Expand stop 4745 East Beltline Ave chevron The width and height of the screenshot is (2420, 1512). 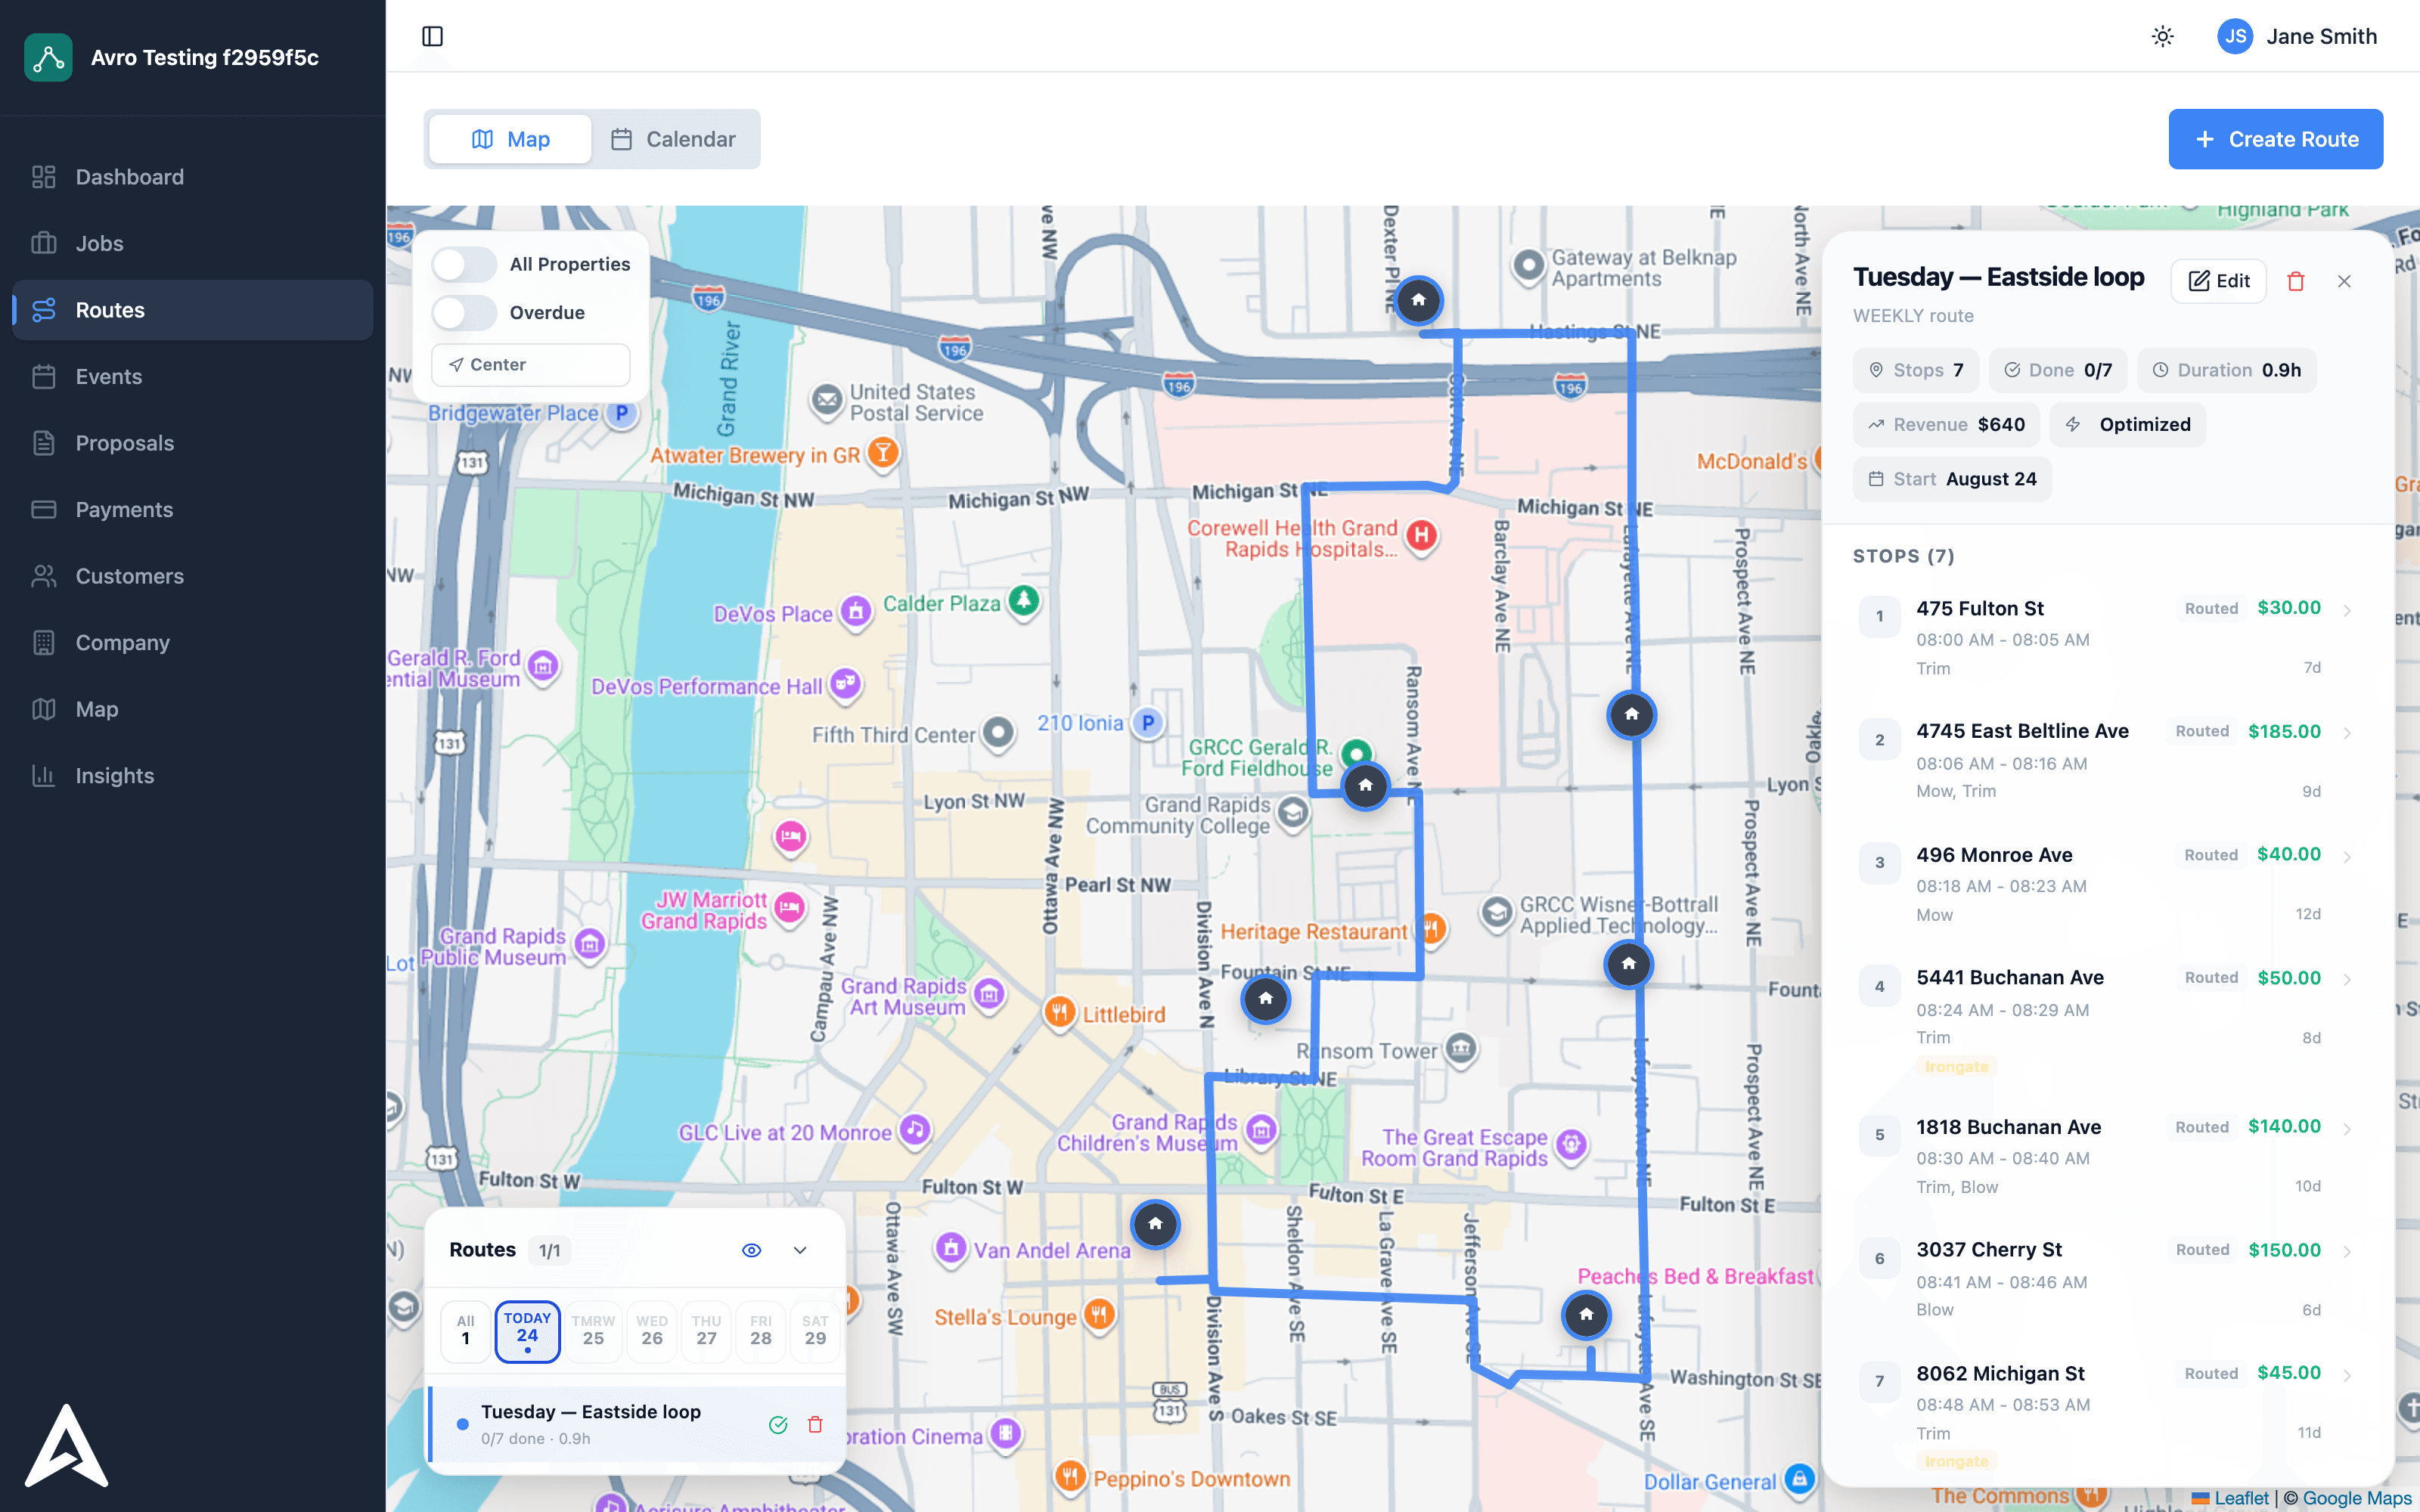tap(2347, 733)
